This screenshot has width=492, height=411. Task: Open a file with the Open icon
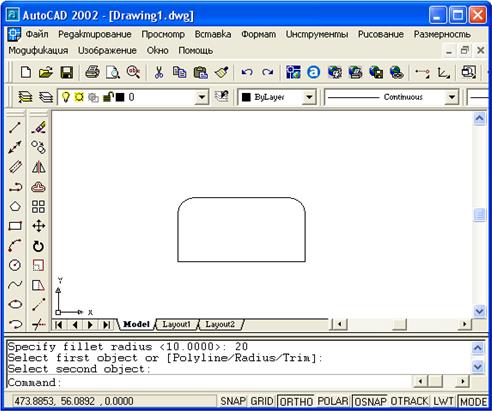(x=46, y=72)
